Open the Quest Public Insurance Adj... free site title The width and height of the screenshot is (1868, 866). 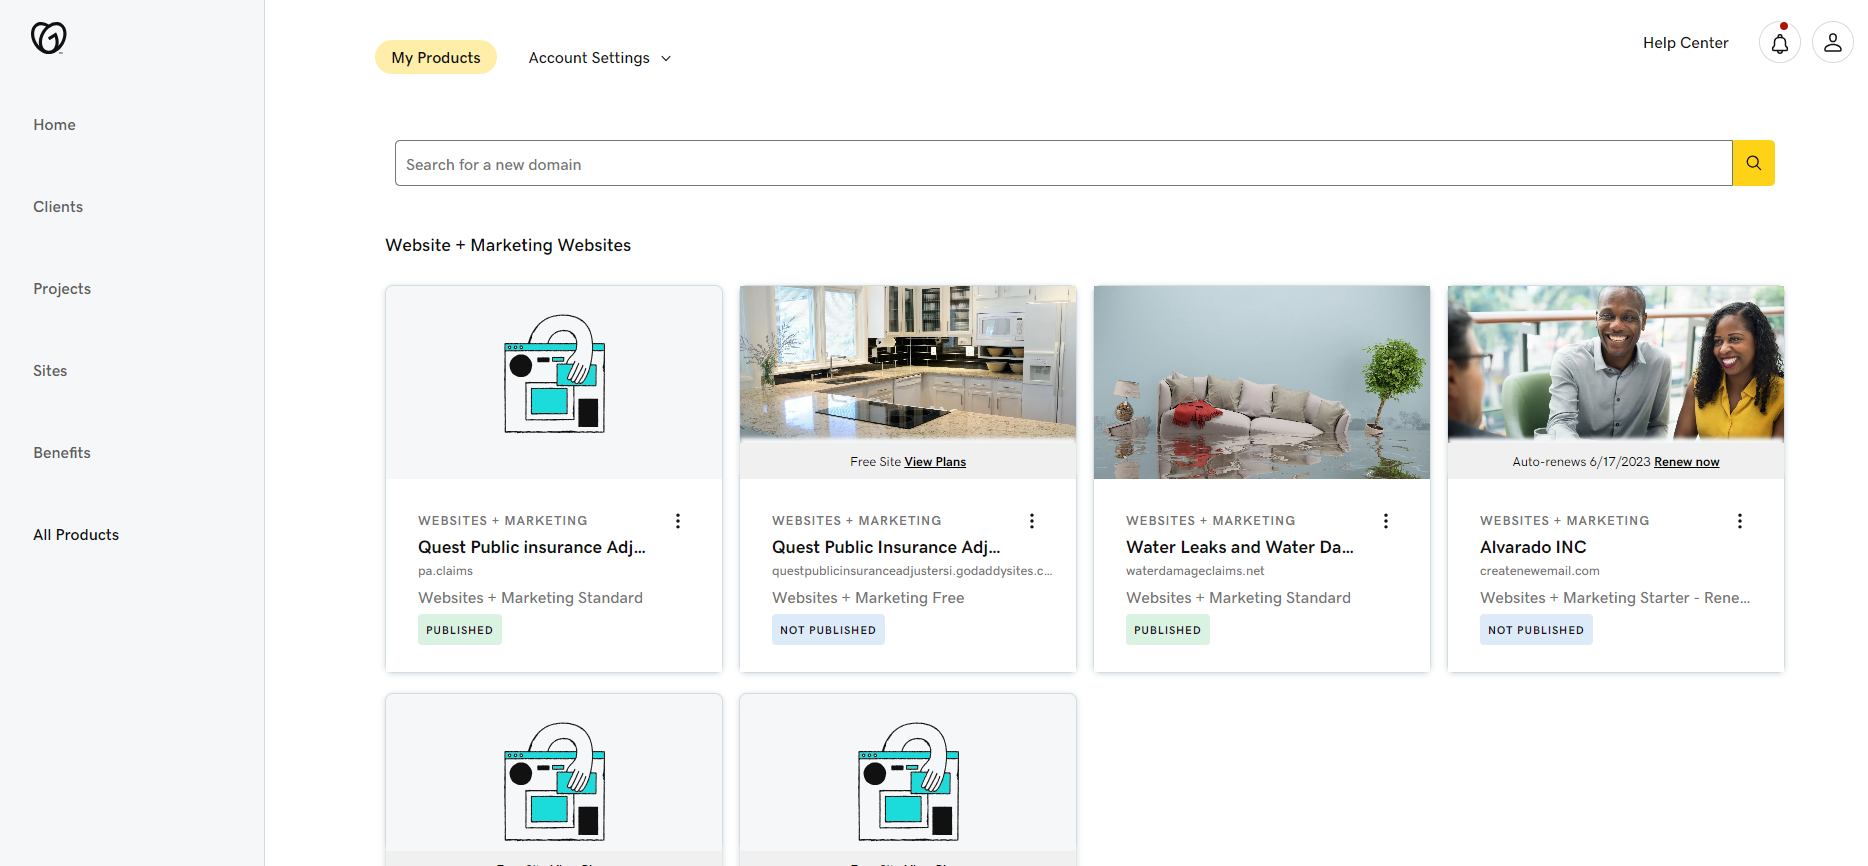point(886,547)
